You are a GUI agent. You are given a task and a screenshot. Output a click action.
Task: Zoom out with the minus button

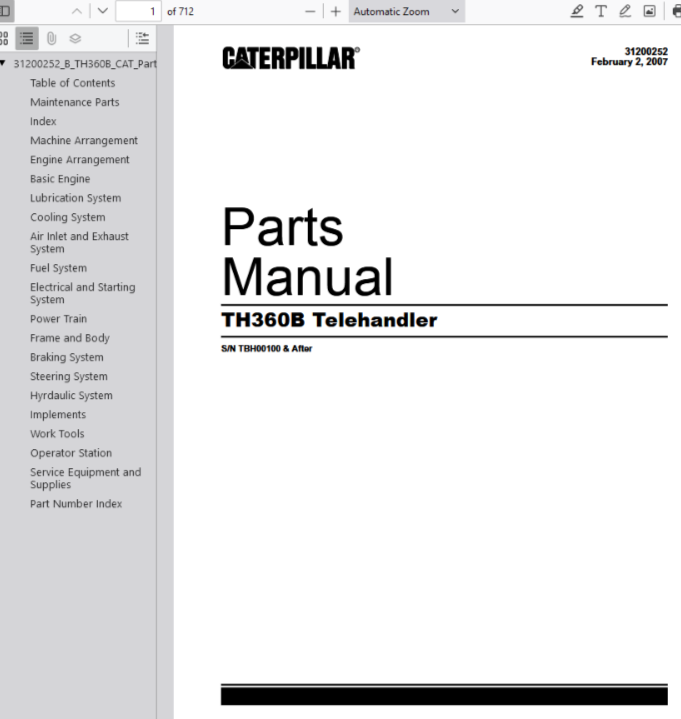tap(310, 11)
